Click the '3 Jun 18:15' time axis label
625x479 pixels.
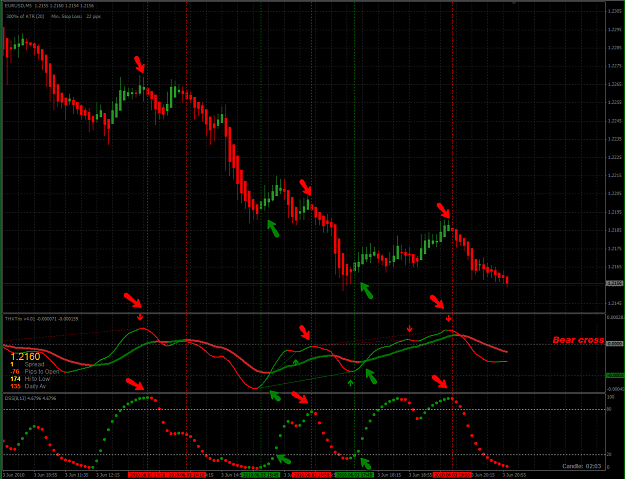pos(389,475)
